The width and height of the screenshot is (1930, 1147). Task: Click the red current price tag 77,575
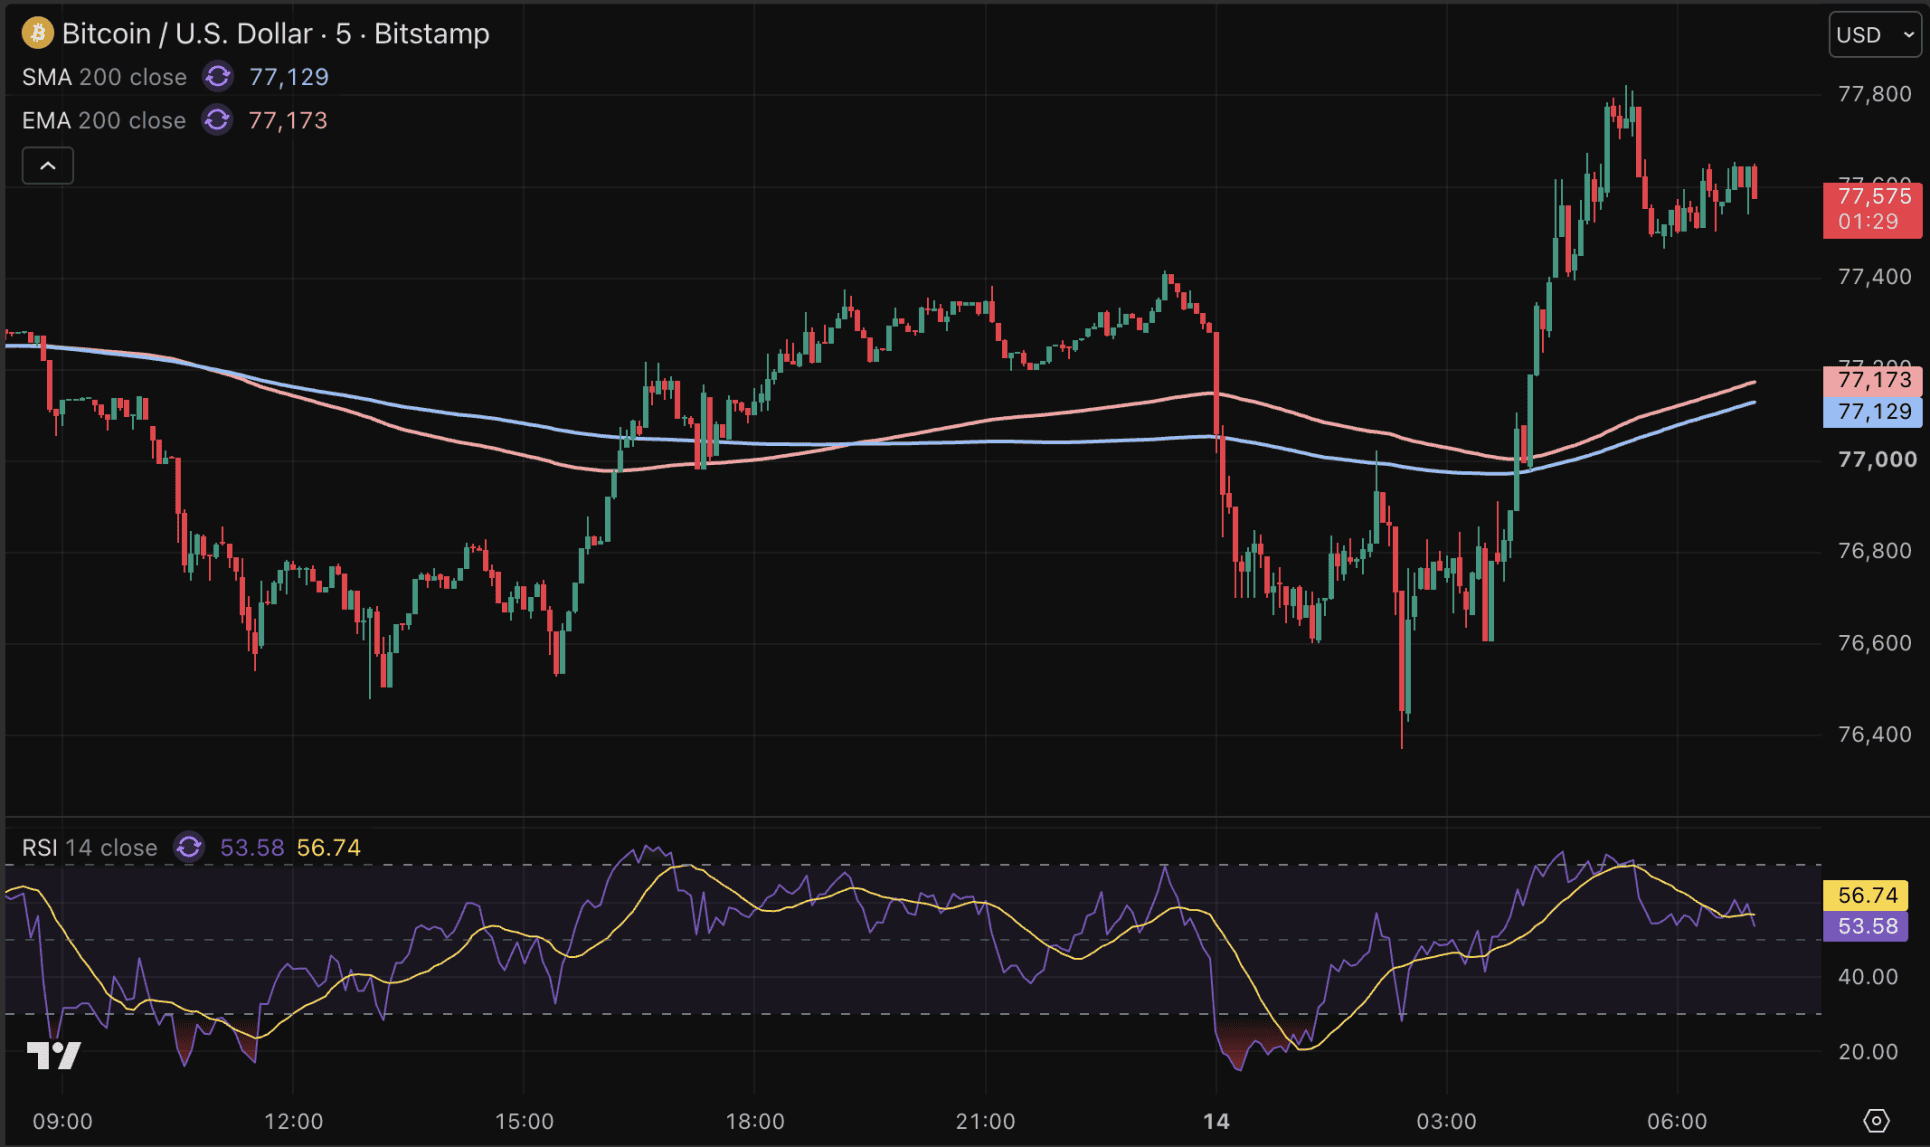[x=1873, y=209]
